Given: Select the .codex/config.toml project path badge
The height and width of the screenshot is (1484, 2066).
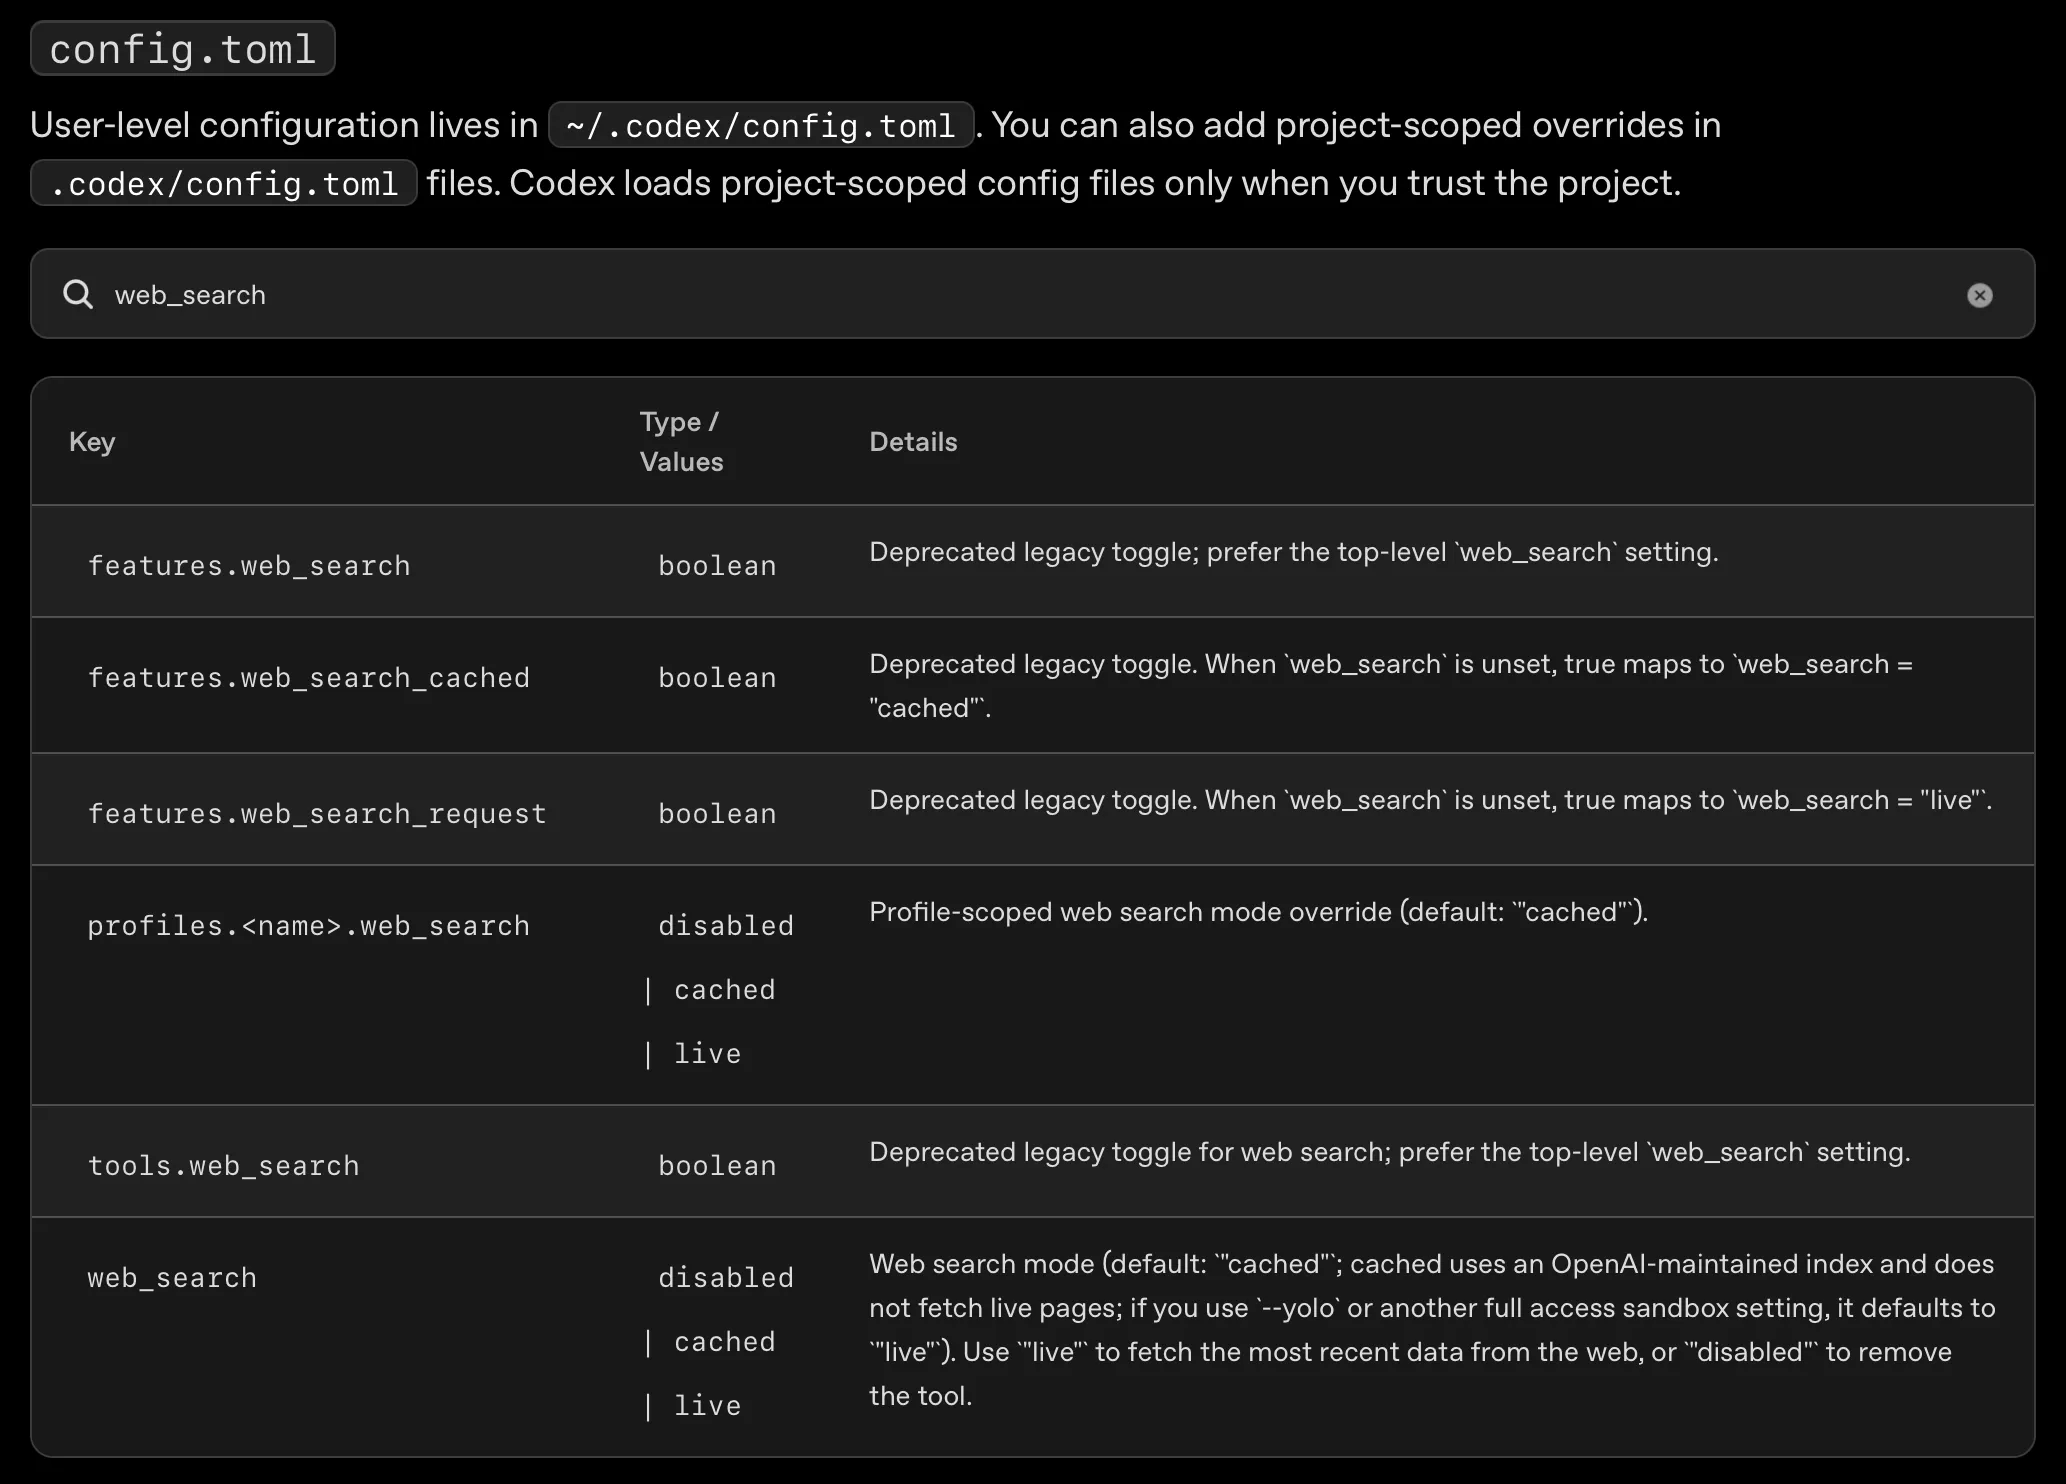Looking at the screenshot, I should pos(223,182).
